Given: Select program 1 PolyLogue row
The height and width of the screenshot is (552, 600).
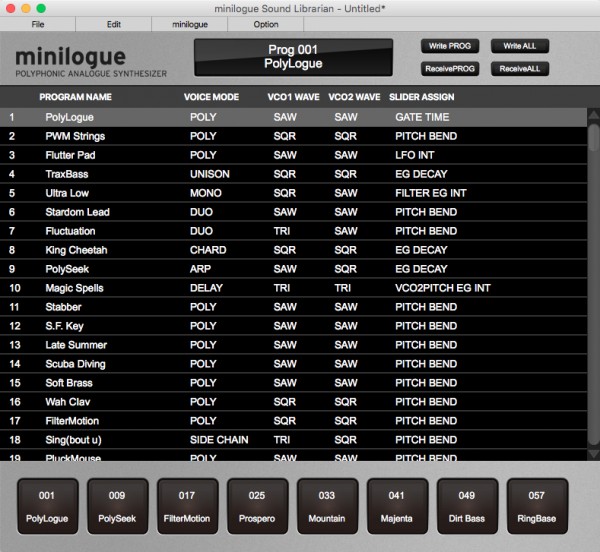Looking at the screenshot, I should [293, 117].
